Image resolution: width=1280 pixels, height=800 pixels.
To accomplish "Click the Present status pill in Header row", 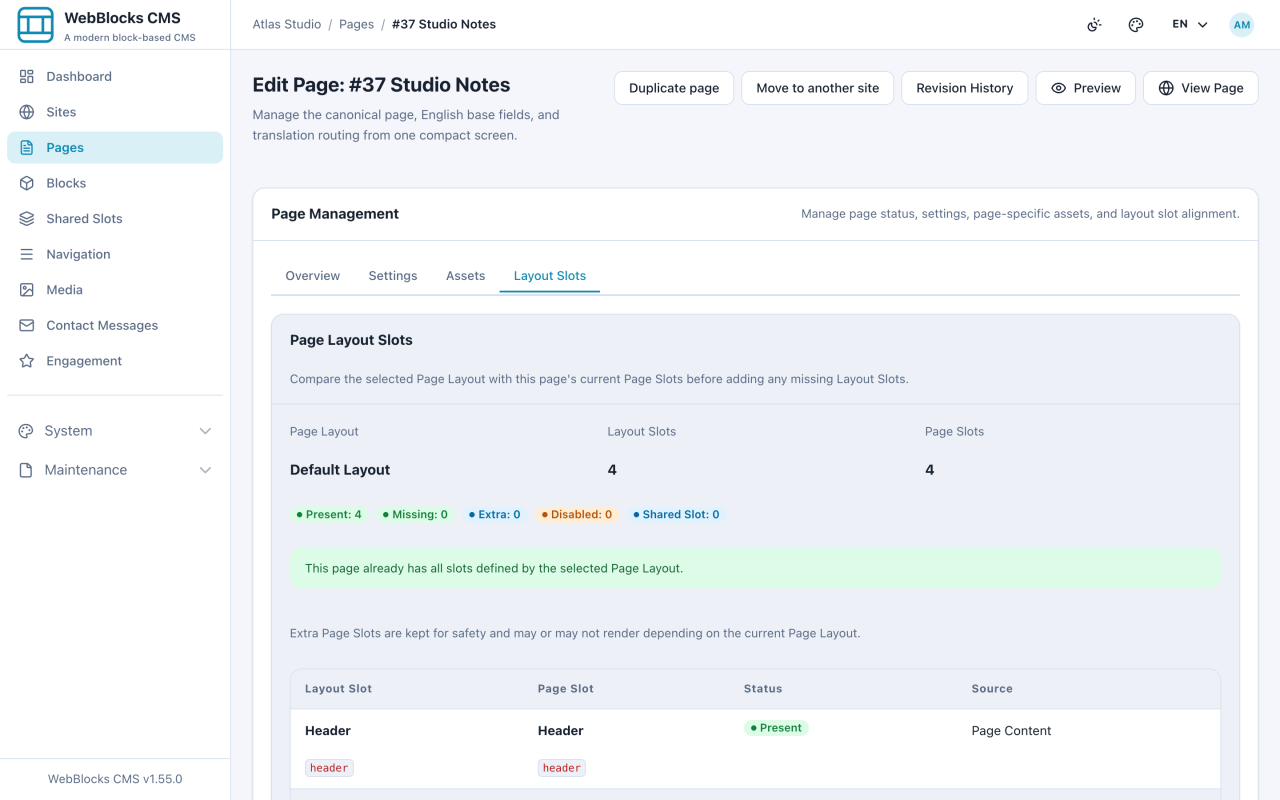I will 776,728.
